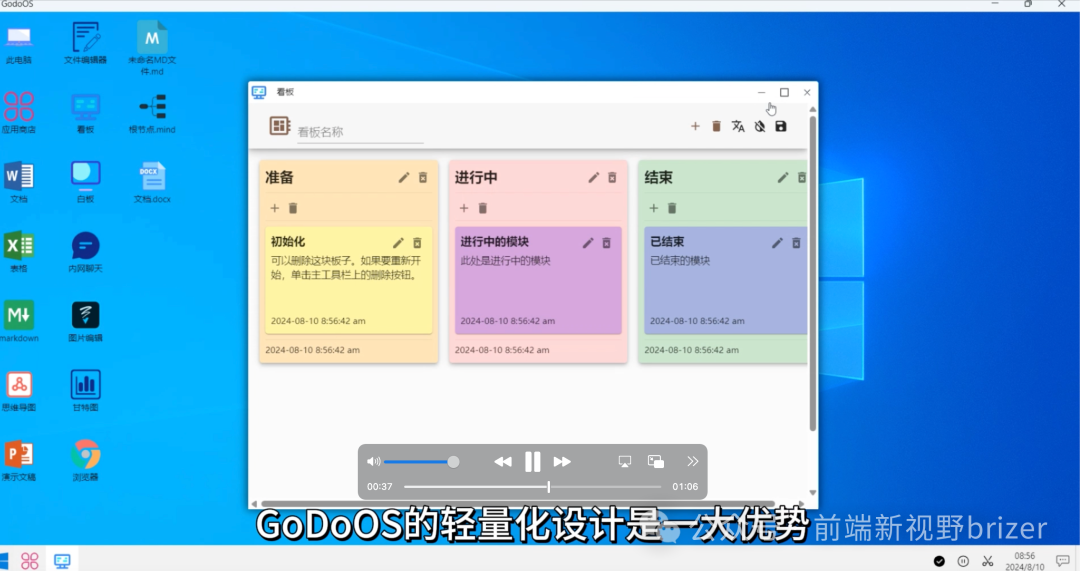
Task: Open the taskbar notification center icon
Action: click(1062, 561)
